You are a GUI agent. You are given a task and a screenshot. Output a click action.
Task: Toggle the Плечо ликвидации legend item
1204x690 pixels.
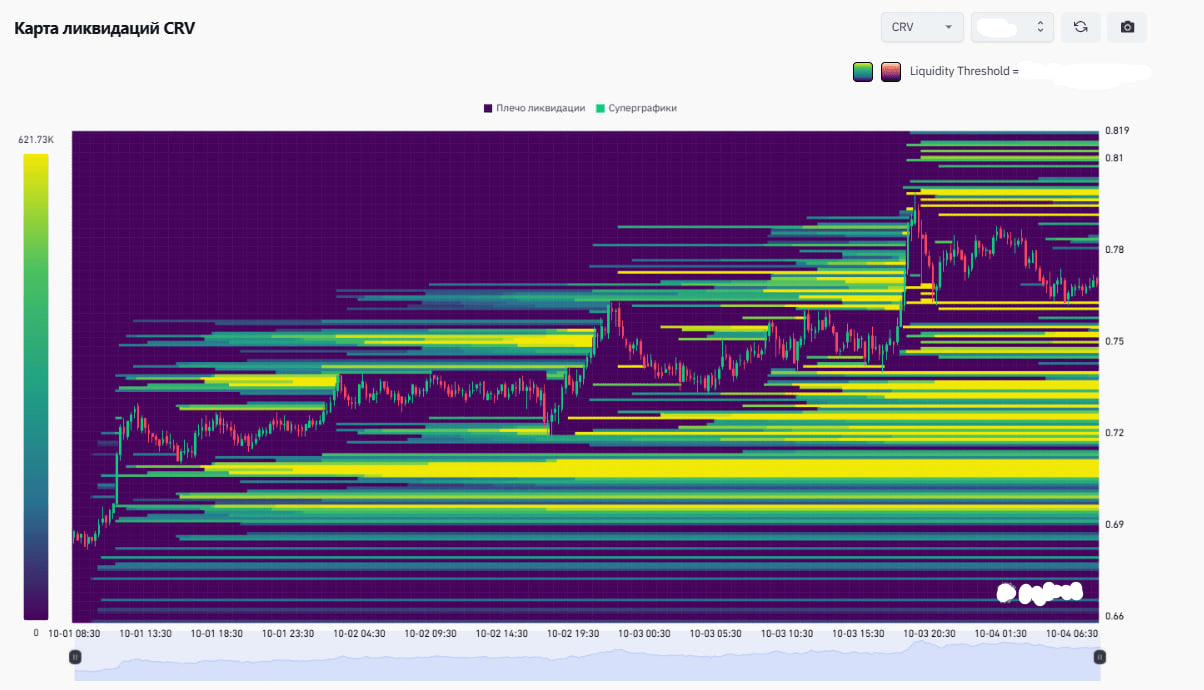[534, 108]
